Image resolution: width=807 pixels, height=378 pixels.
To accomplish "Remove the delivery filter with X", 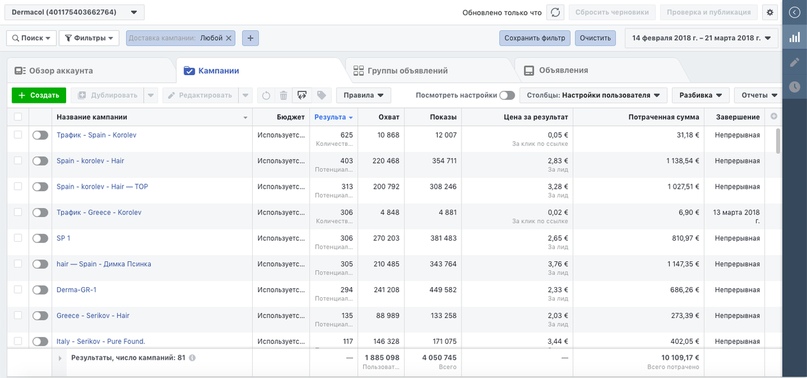I will pyautogui.click(x=229, y=38).
